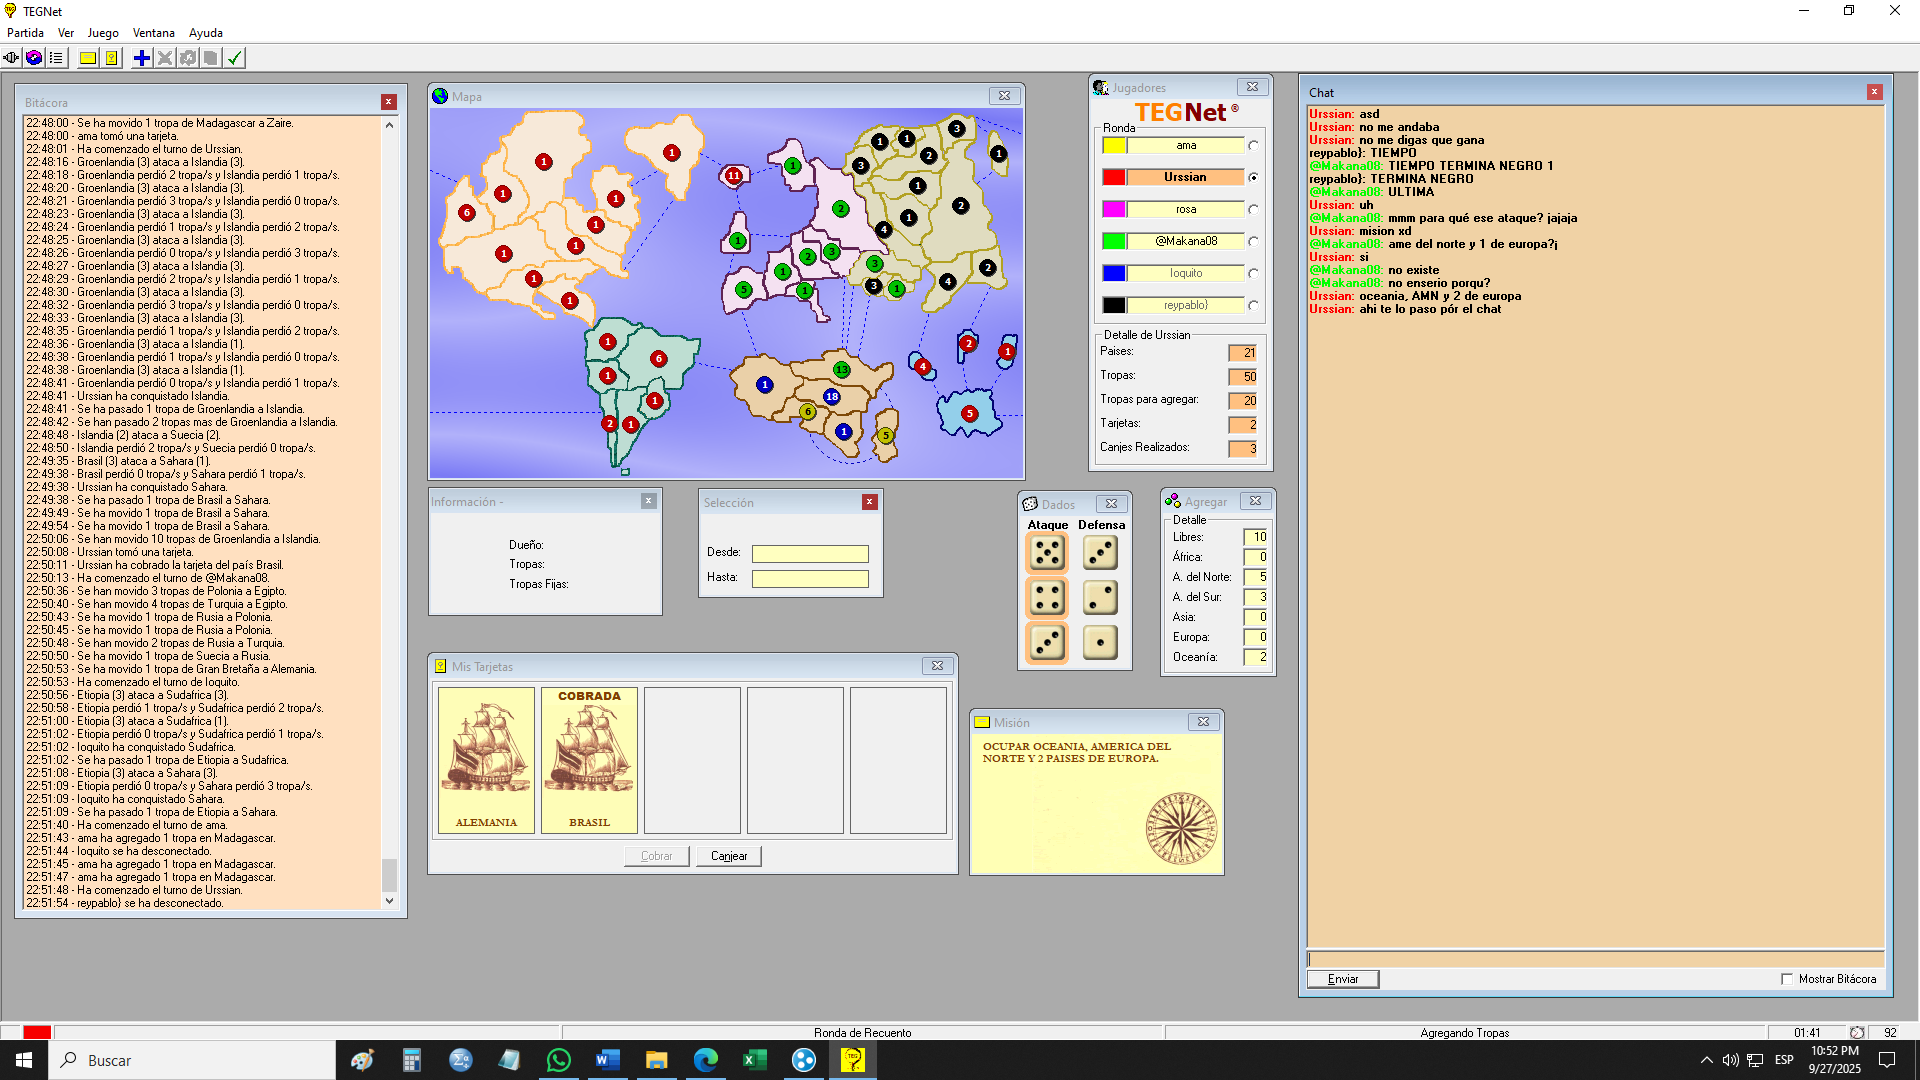Image resolution: width=1920 pixels, height=1080 pixels.
Task: Enable the Mostrar Bitácora checkbox
Action: pyautogui.click(x=1787, y=979)
